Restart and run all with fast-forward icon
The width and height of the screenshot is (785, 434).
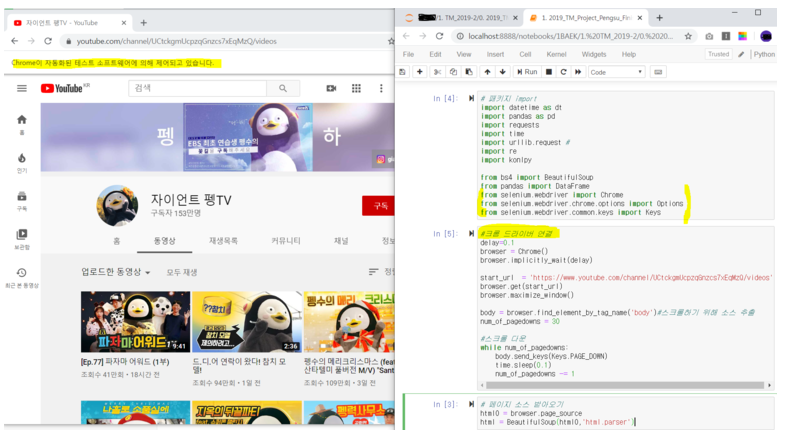coord(578,72)
